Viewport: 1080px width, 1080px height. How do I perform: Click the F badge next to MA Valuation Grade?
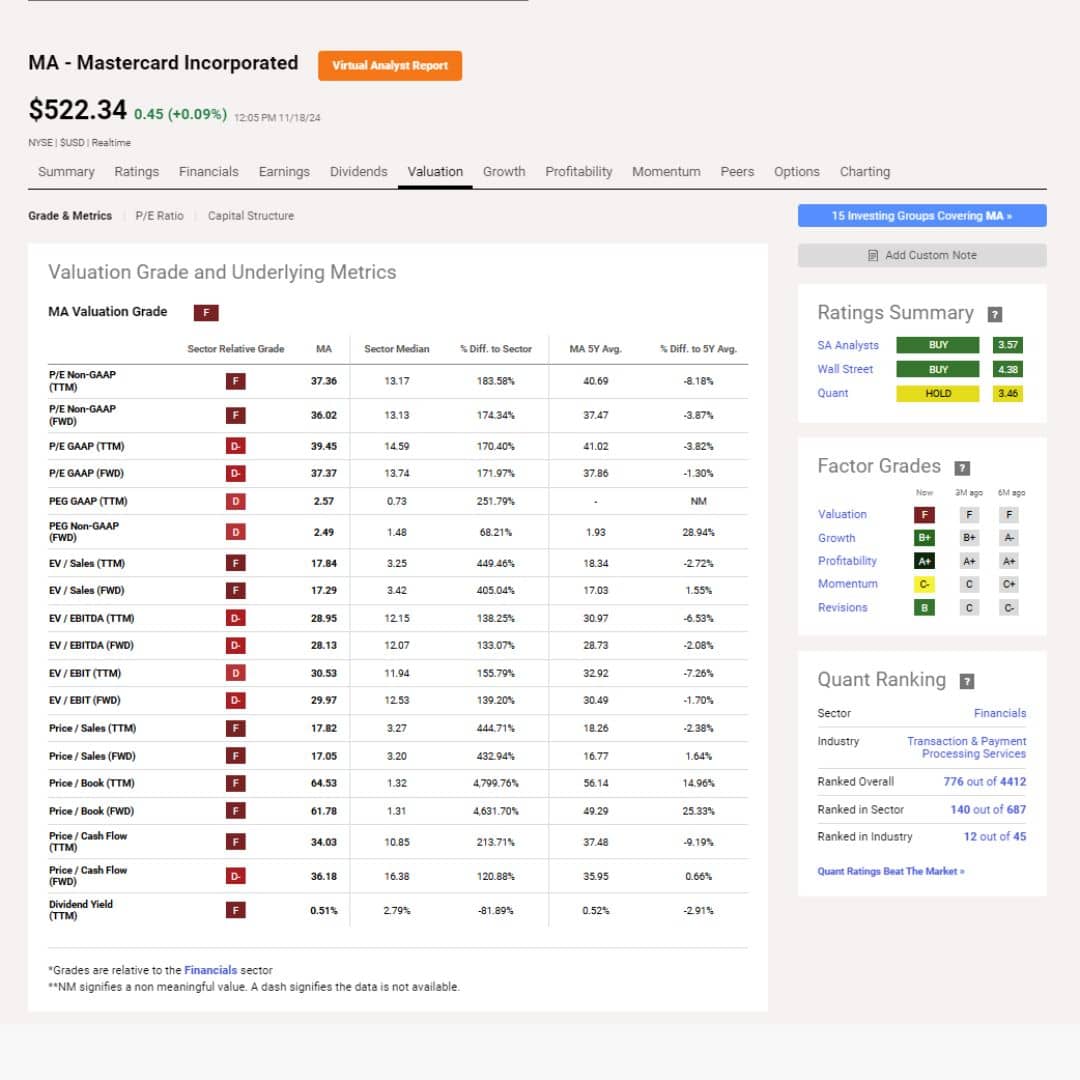click(206, 313)
